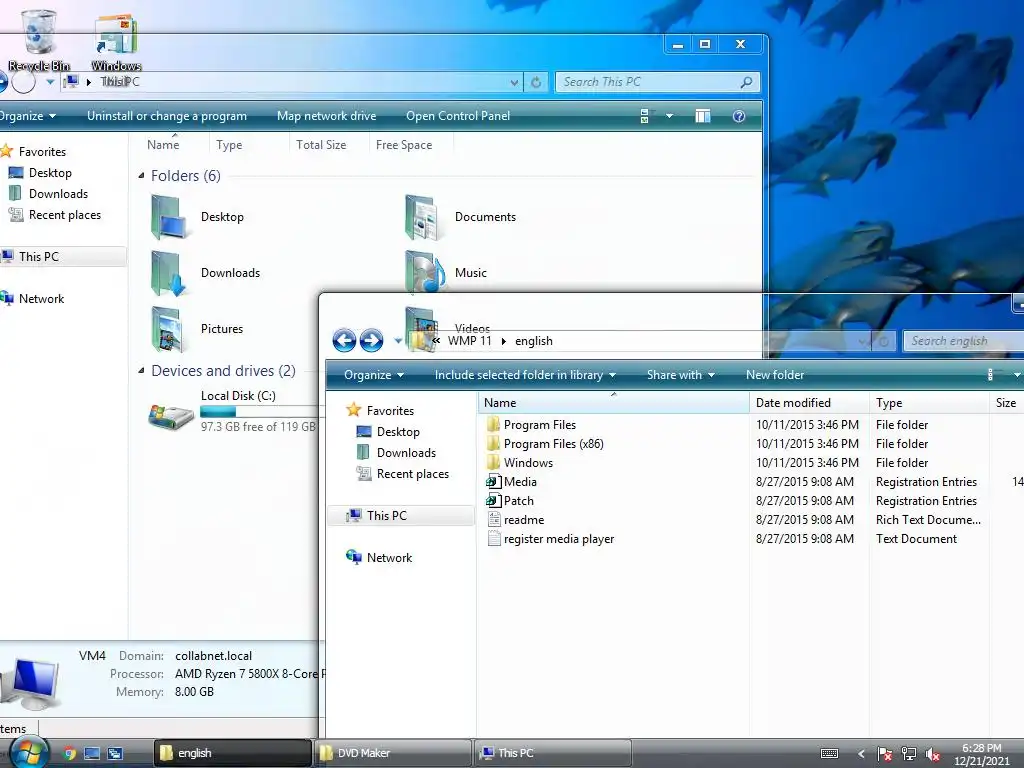Click the Local Disk (C:) usage bar
The height and width of the screenshot is (768, 1024).
click(261, 411)
